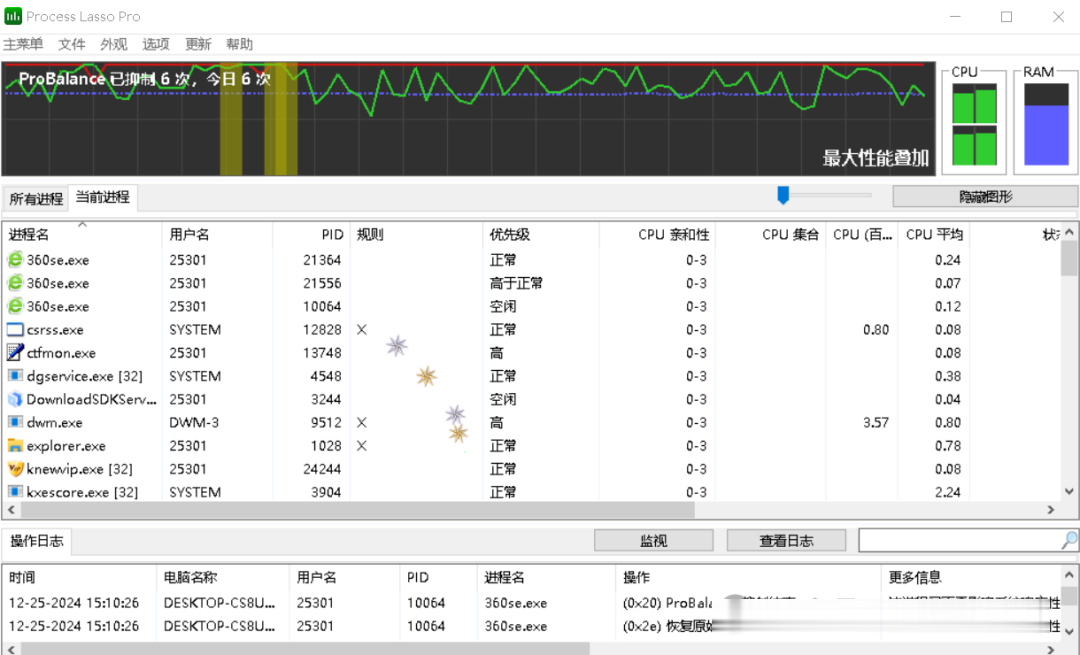Click the 360se.exe icon for PID 21556
The image size is (1080, 655).
[14, 283]
